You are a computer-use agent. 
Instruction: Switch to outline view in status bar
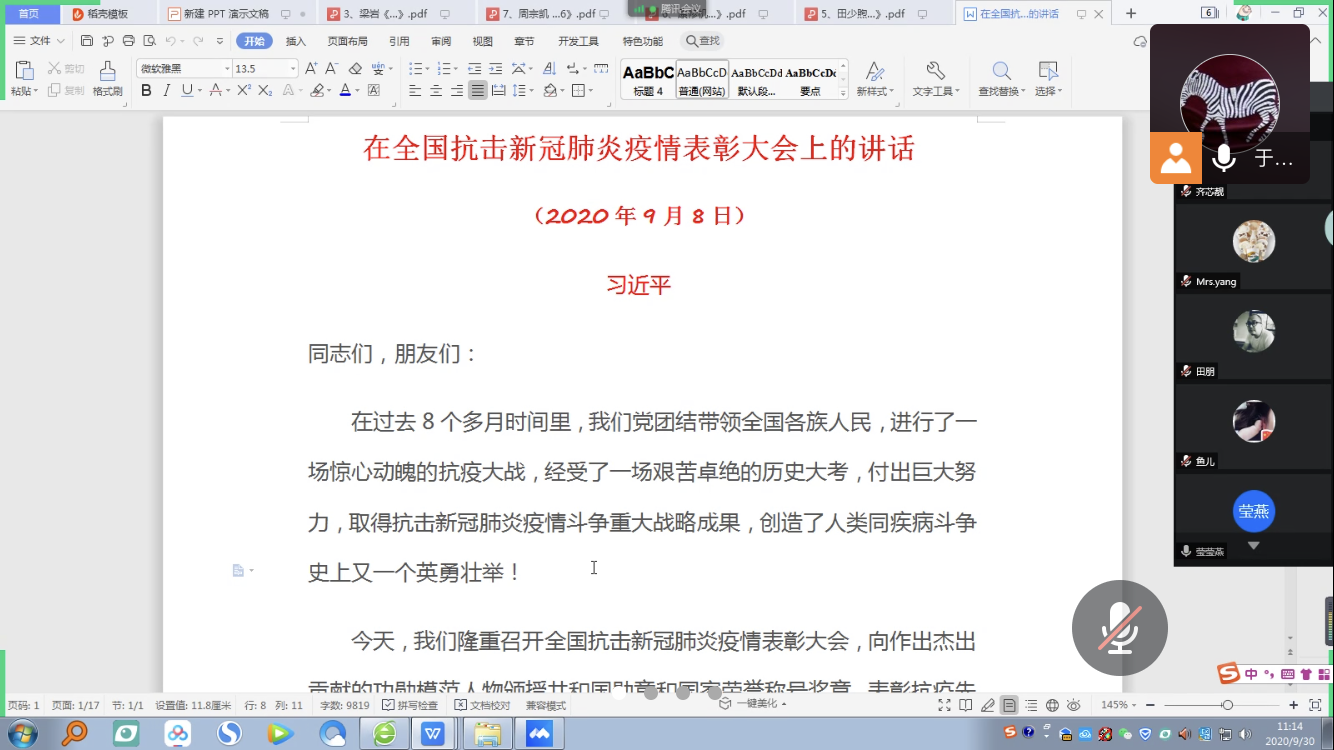1031,705
